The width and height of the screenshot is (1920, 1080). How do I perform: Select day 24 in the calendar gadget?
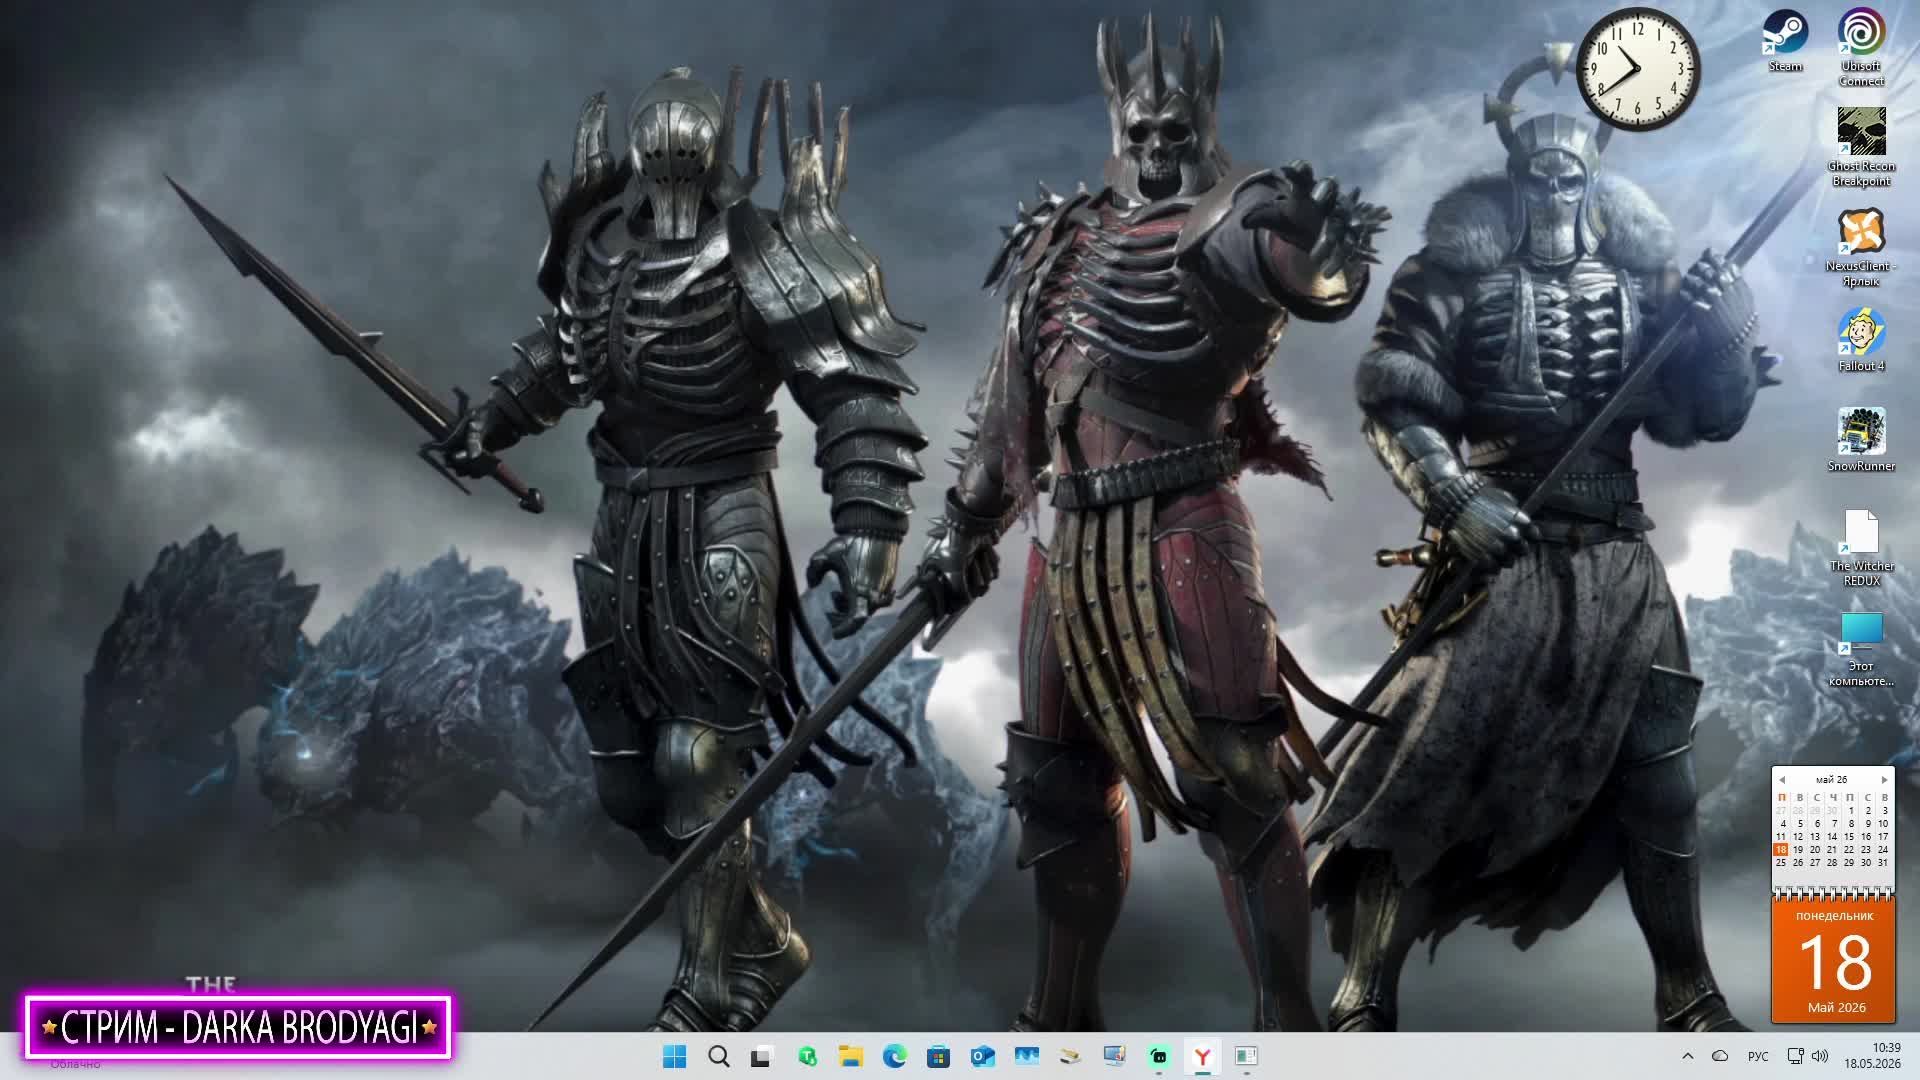[1883, 850]
